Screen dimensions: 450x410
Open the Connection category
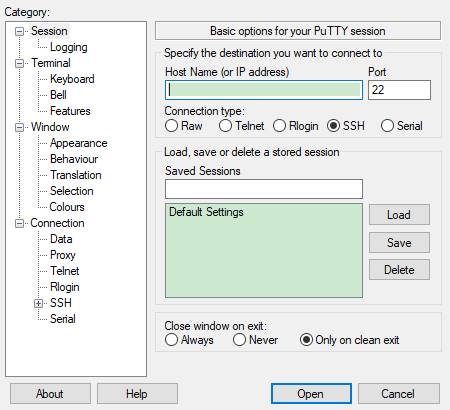(57, 223)
